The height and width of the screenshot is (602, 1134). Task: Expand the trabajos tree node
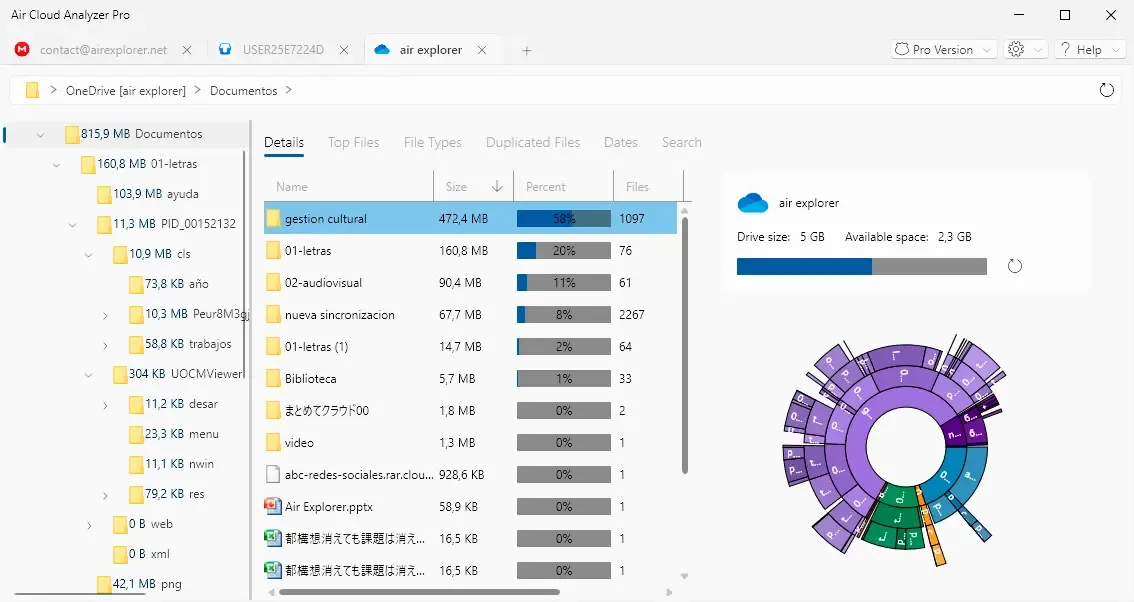105,346
